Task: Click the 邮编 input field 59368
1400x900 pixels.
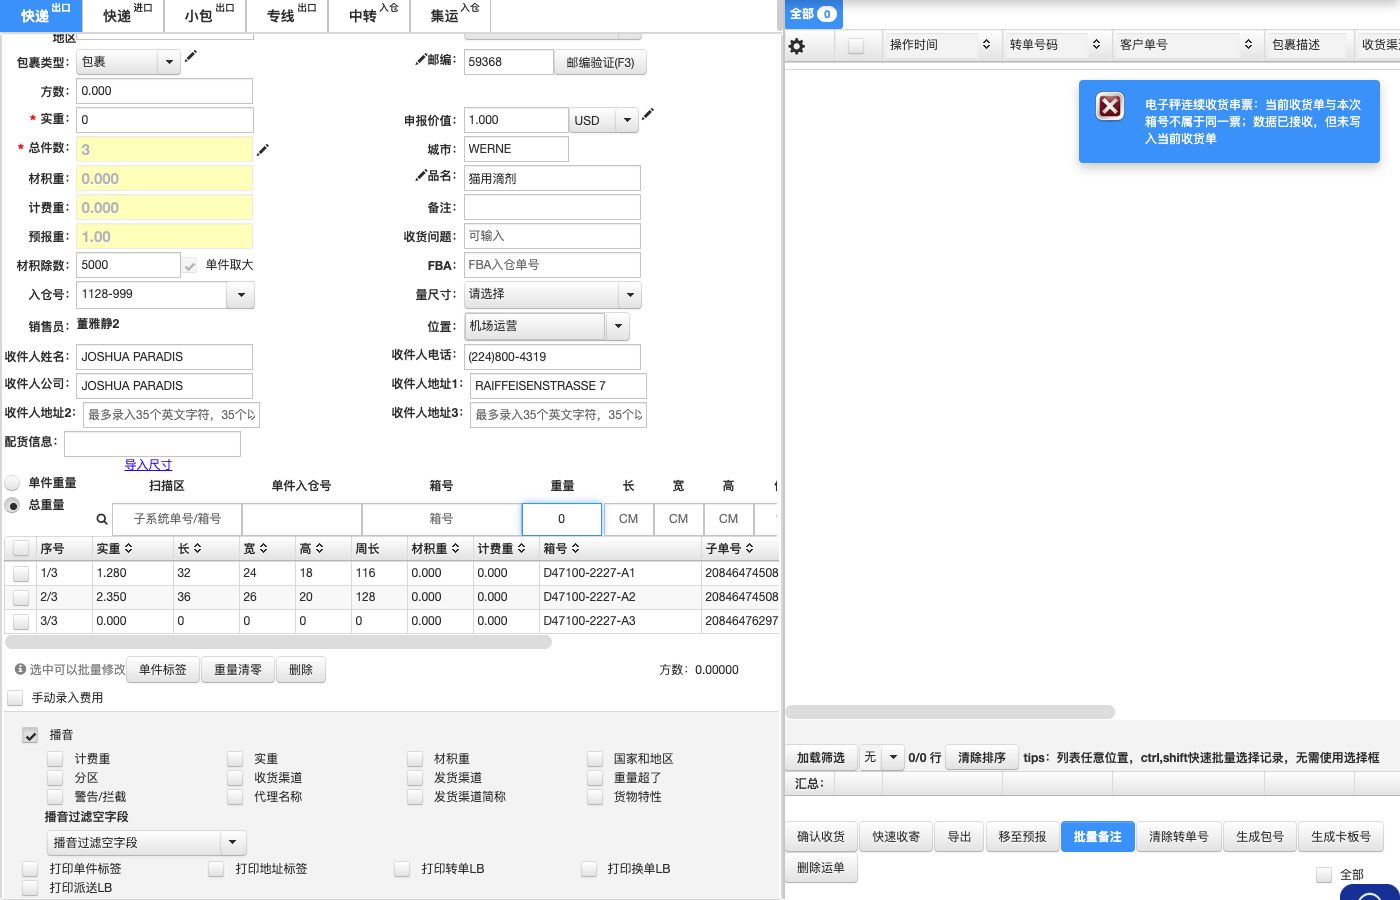Action: coord(508,62)
